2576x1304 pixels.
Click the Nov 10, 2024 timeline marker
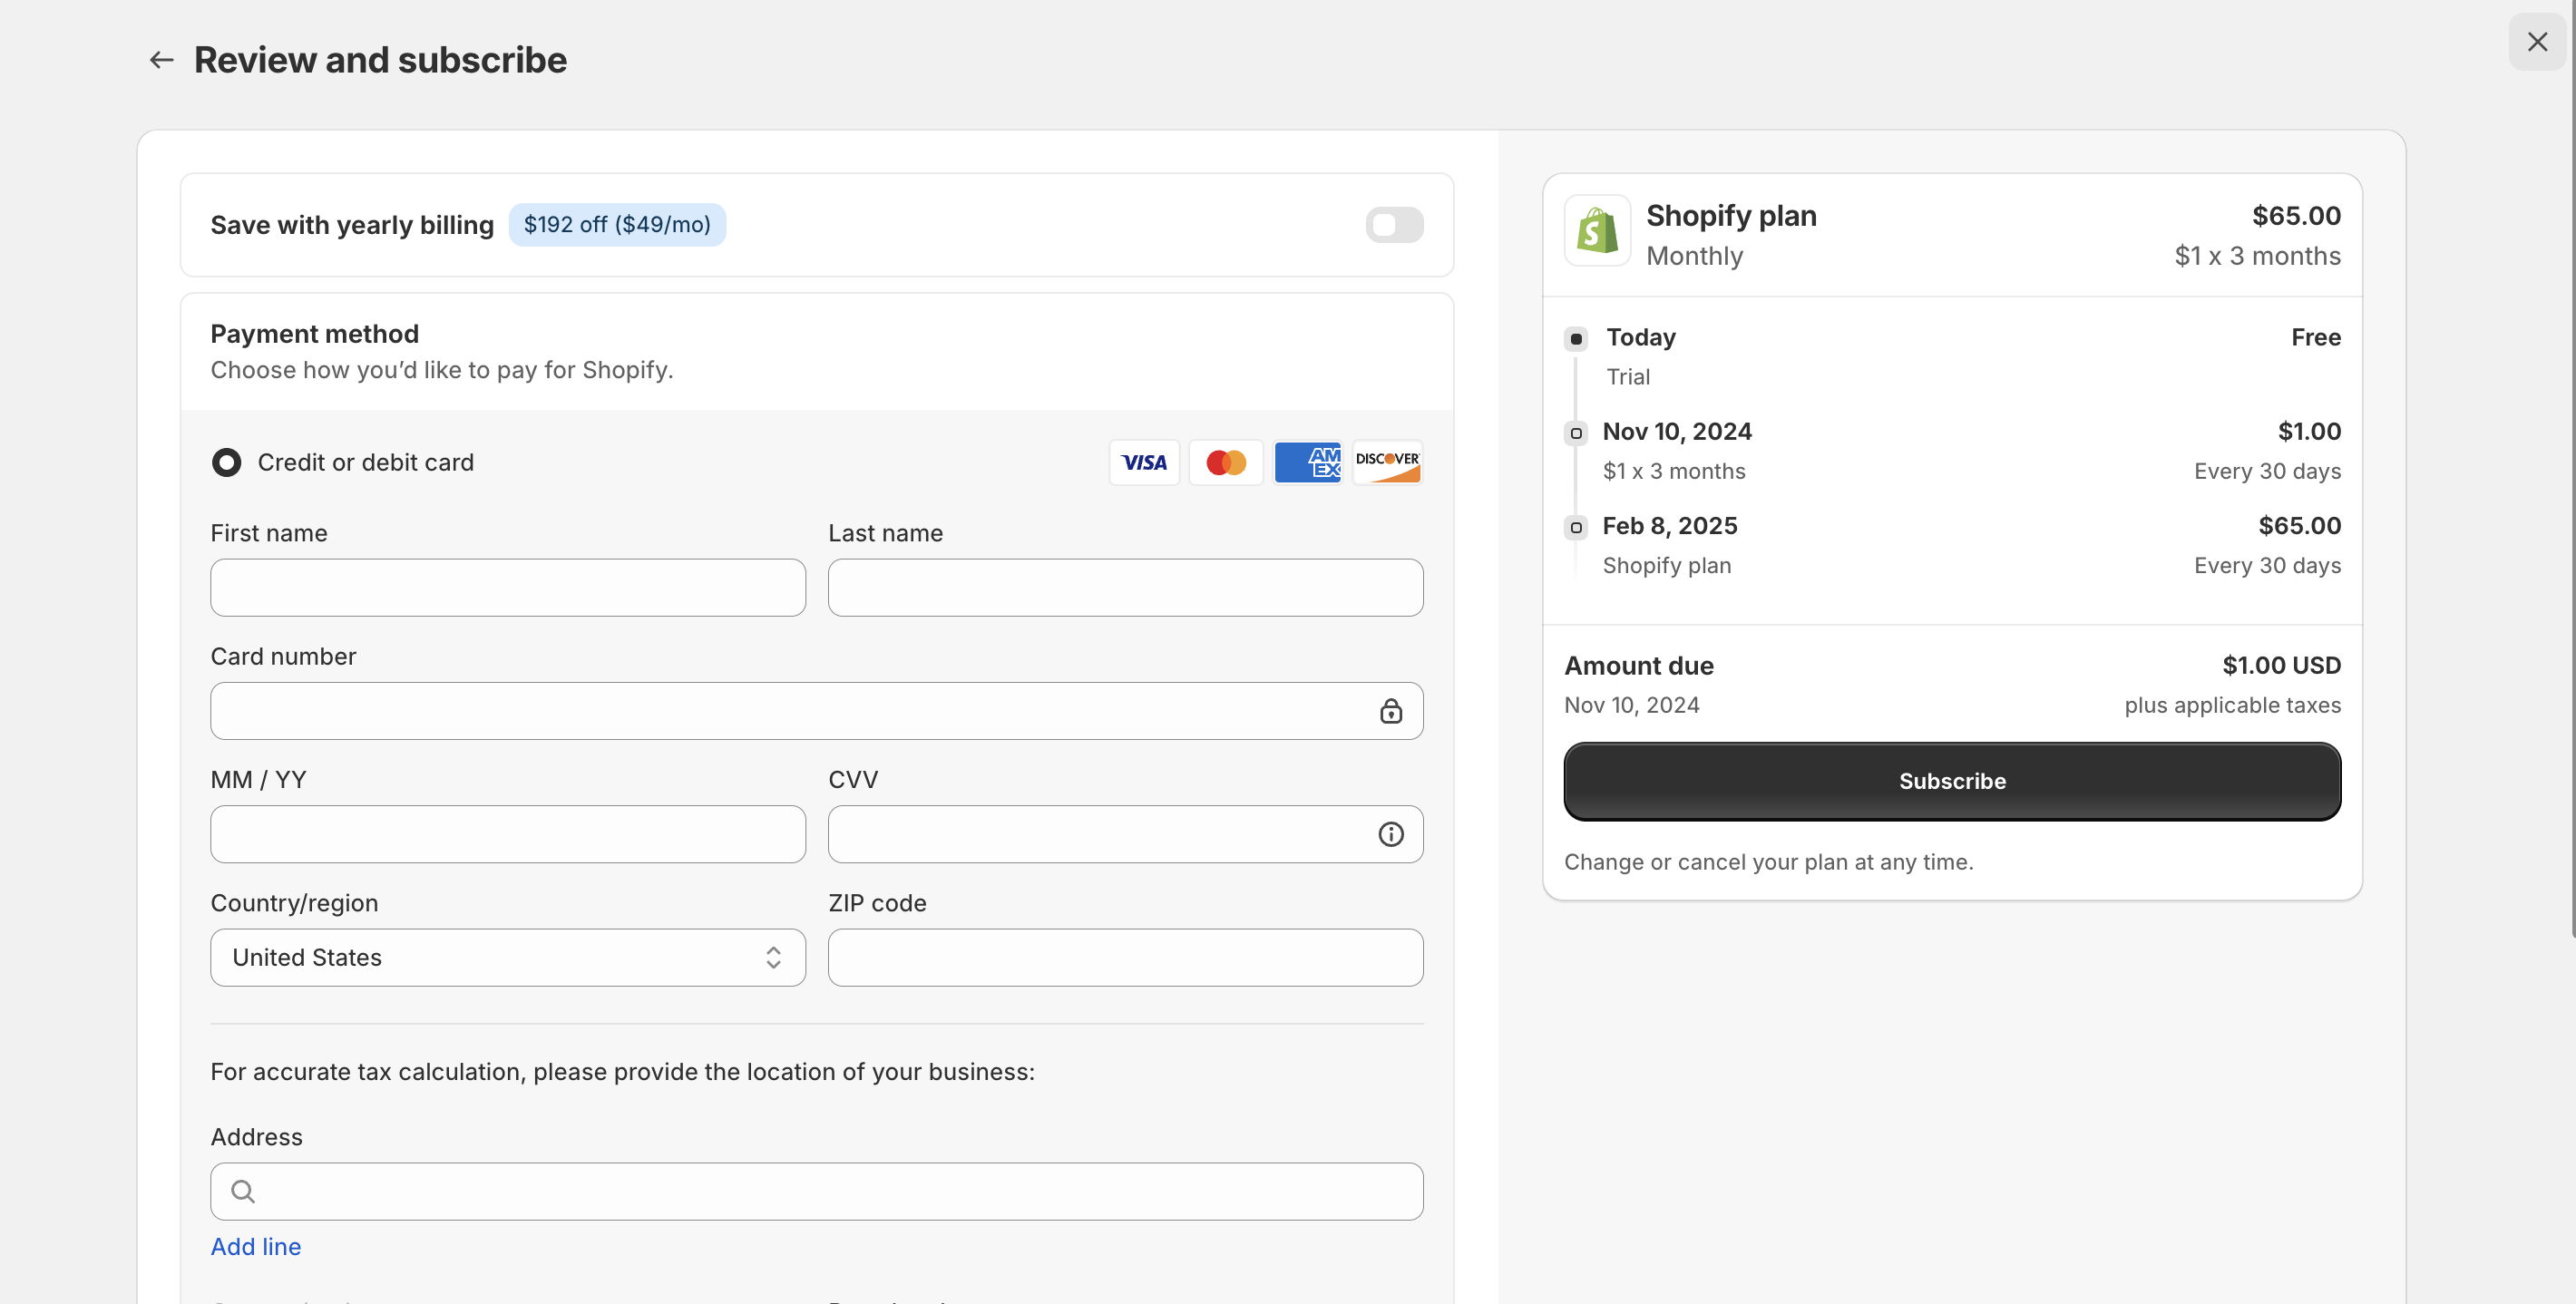pyautogui.click(x=1576, y=433)
